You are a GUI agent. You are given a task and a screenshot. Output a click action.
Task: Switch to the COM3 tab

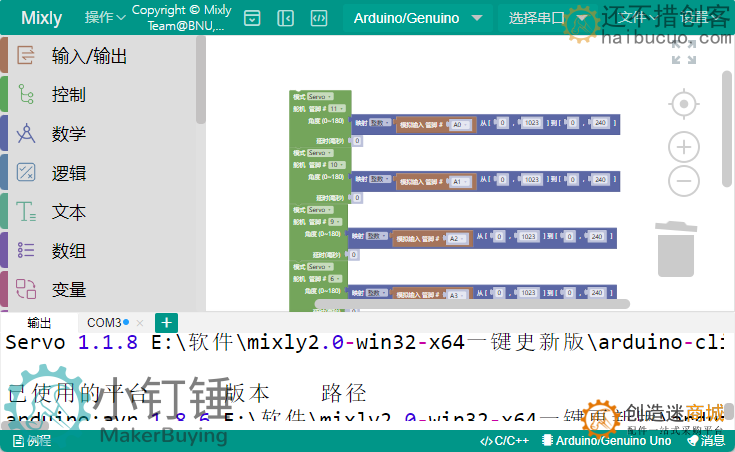coord(104,323)
